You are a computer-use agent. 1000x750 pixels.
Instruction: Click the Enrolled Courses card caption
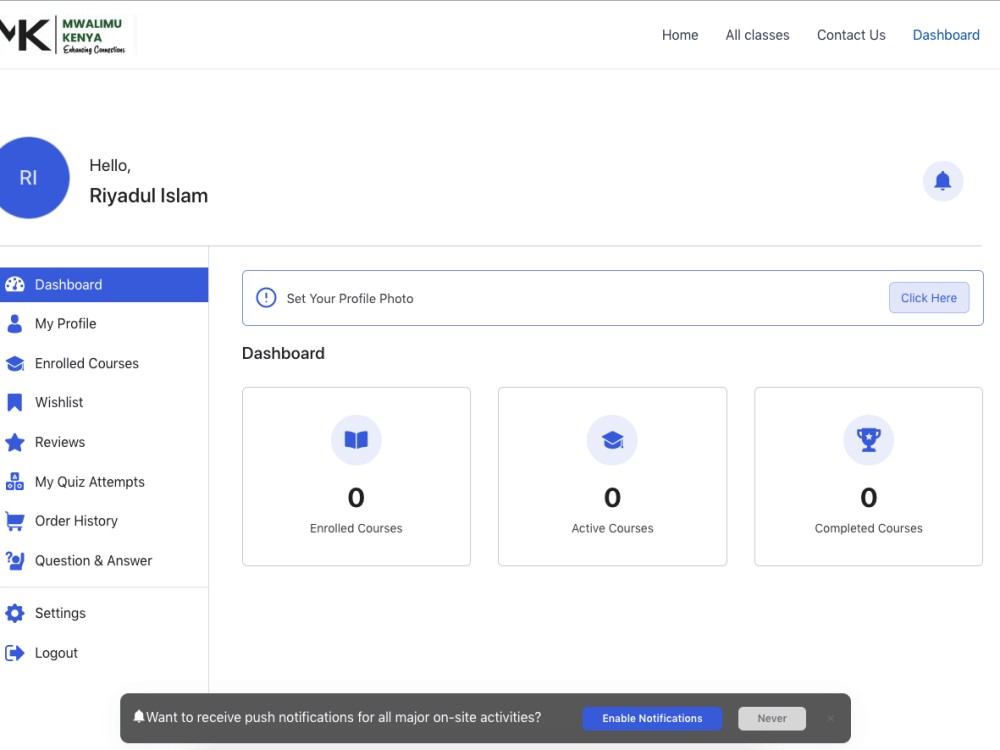356,528
